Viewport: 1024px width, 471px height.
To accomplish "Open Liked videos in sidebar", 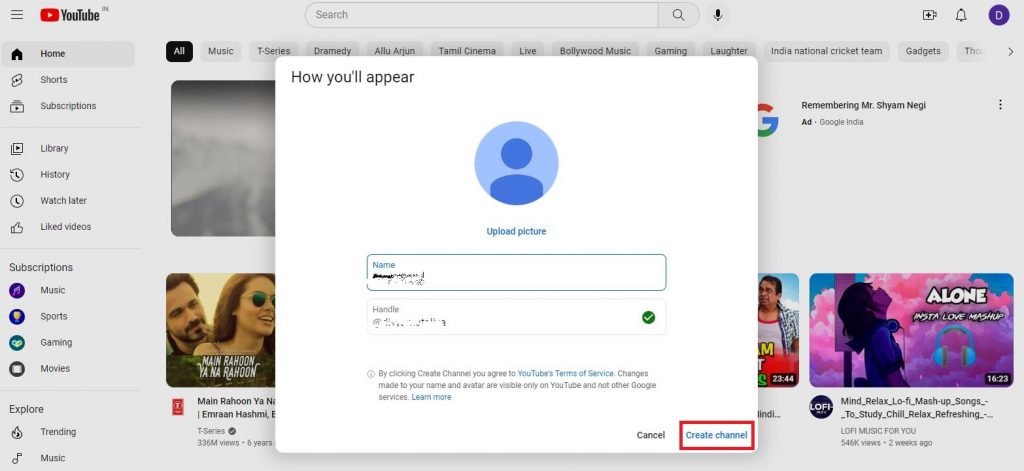I will (65, 227).
